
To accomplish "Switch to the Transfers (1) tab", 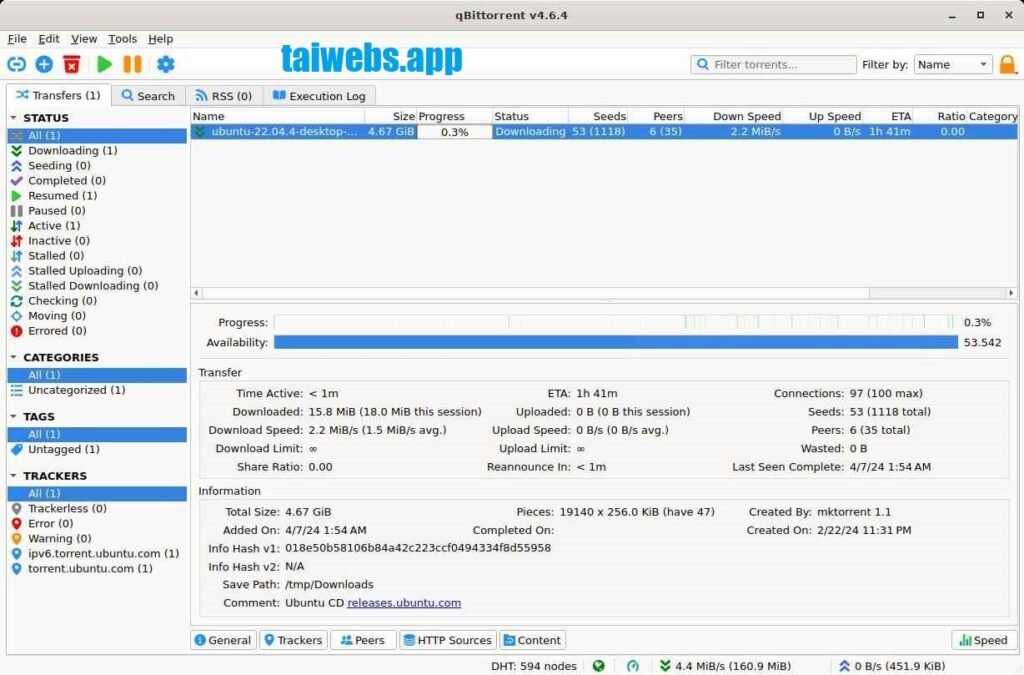I will point(59,95).
